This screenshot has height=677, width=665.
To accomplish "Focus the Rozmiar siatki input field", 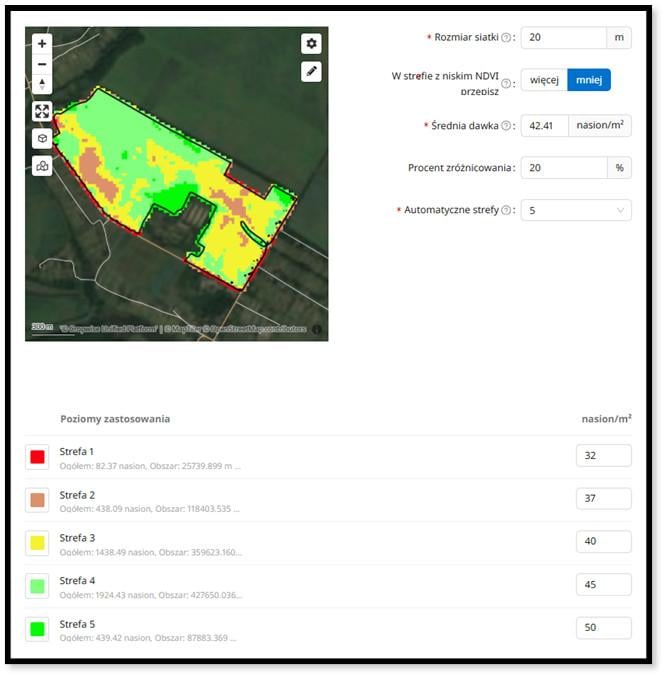I will click(564, 38).
